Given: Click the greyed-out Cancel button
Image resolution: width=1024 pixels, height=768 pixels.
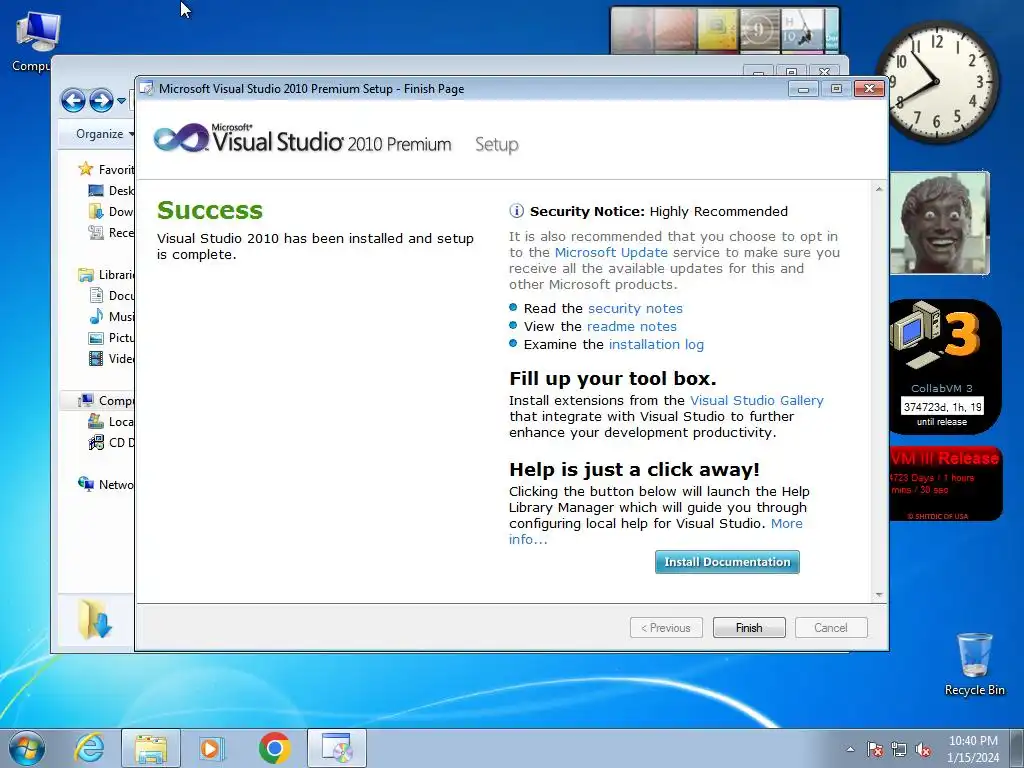Looking at the screenshot, I should pyautogui.click(x=831, y=628).
